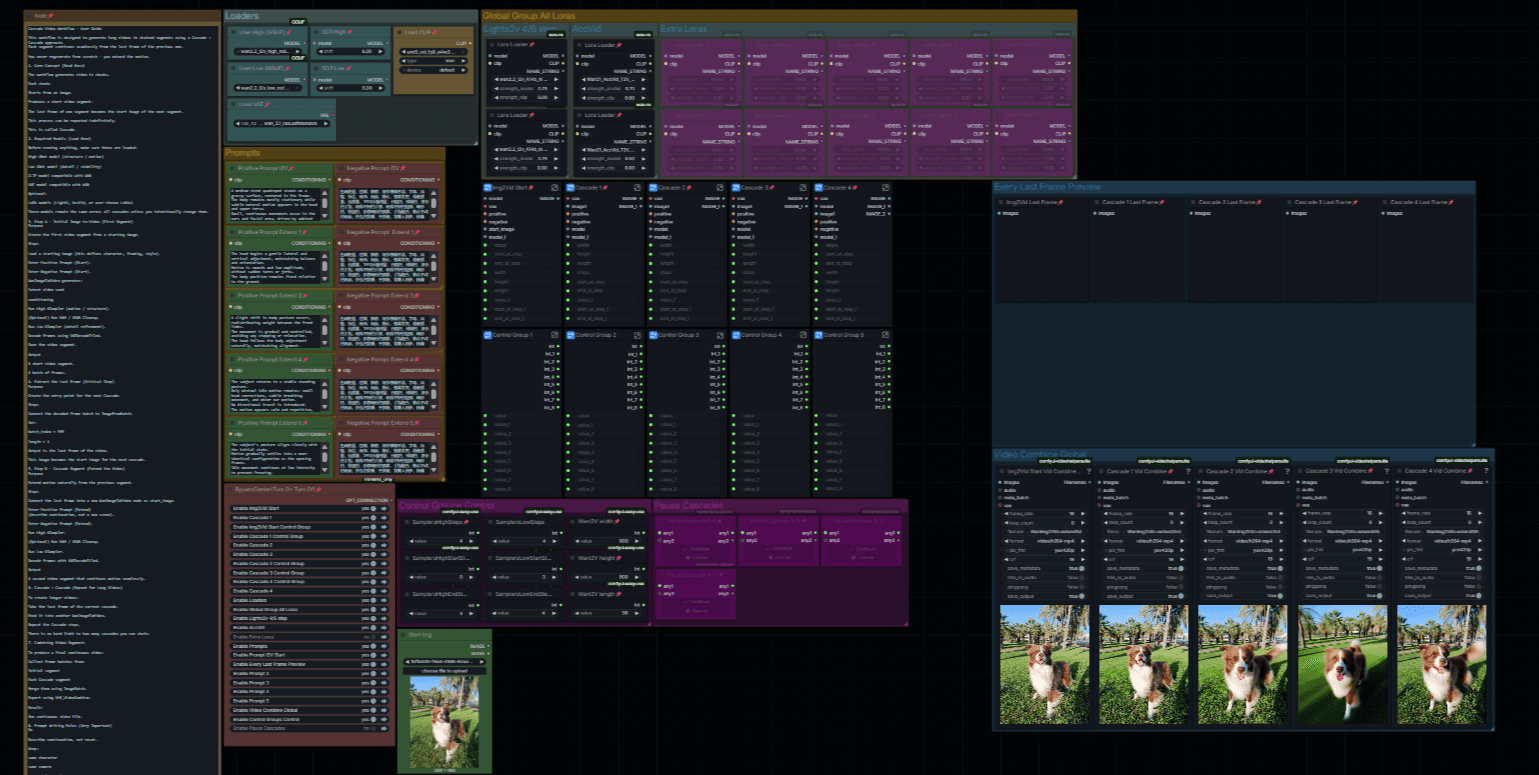Jump to group arrow for Enable Img2Vid Start
Viewport: 1539px width, 775px height.
[384, 508]
